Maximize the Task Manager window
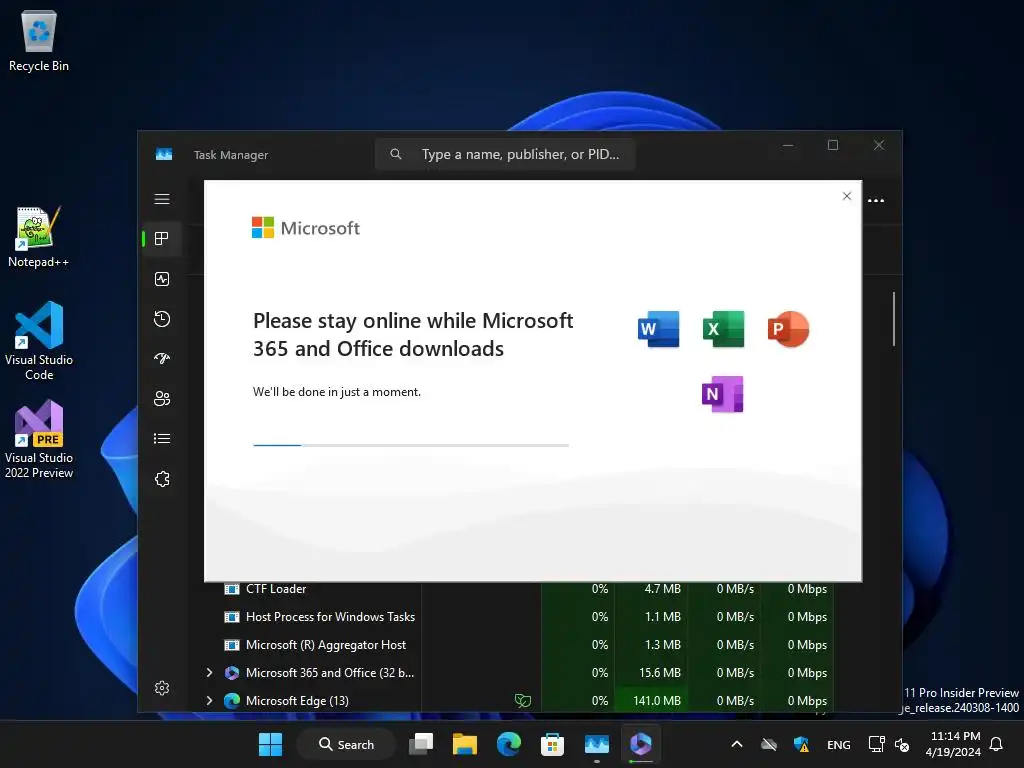Screen dimensions: 1024x768 click(833, 145)
